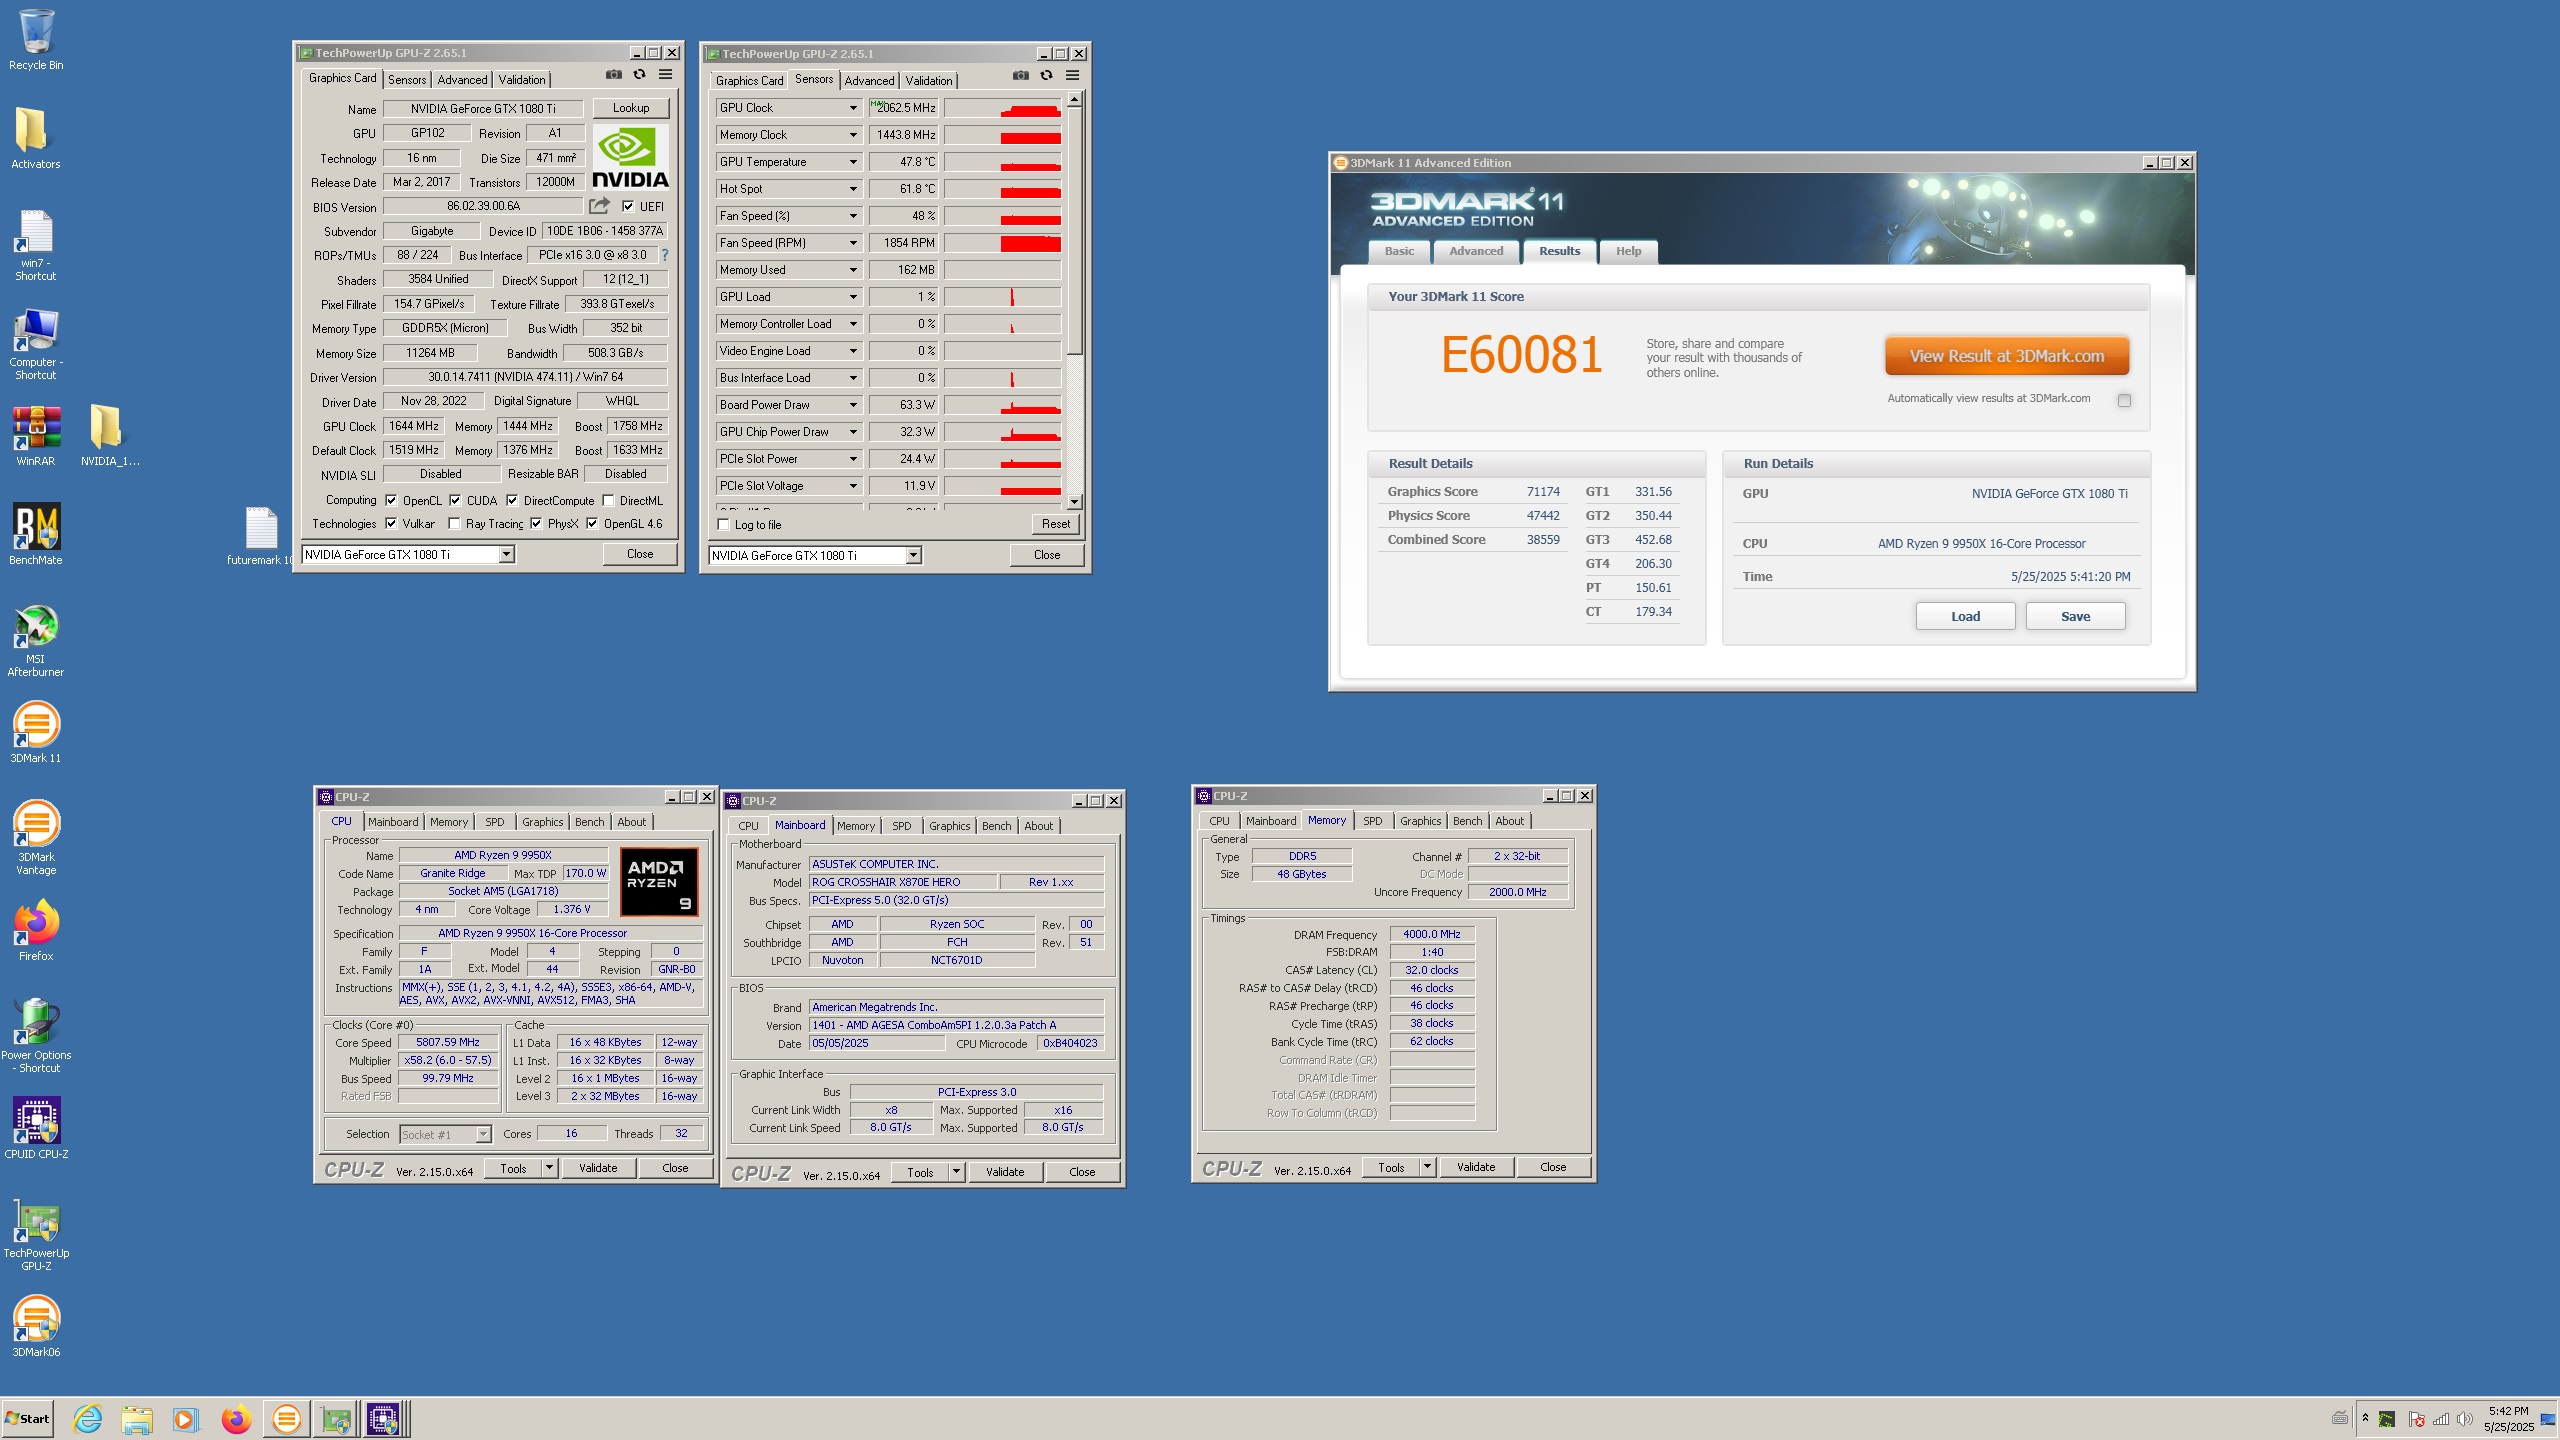Launch 3DMark 11 desktop shortcut
This screenshot has width=2560, height=1440.
pos(36,732)
